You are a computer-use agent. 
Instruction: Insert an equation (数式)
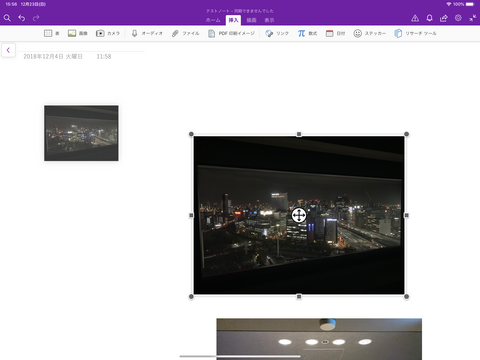(x=307, y=33)
